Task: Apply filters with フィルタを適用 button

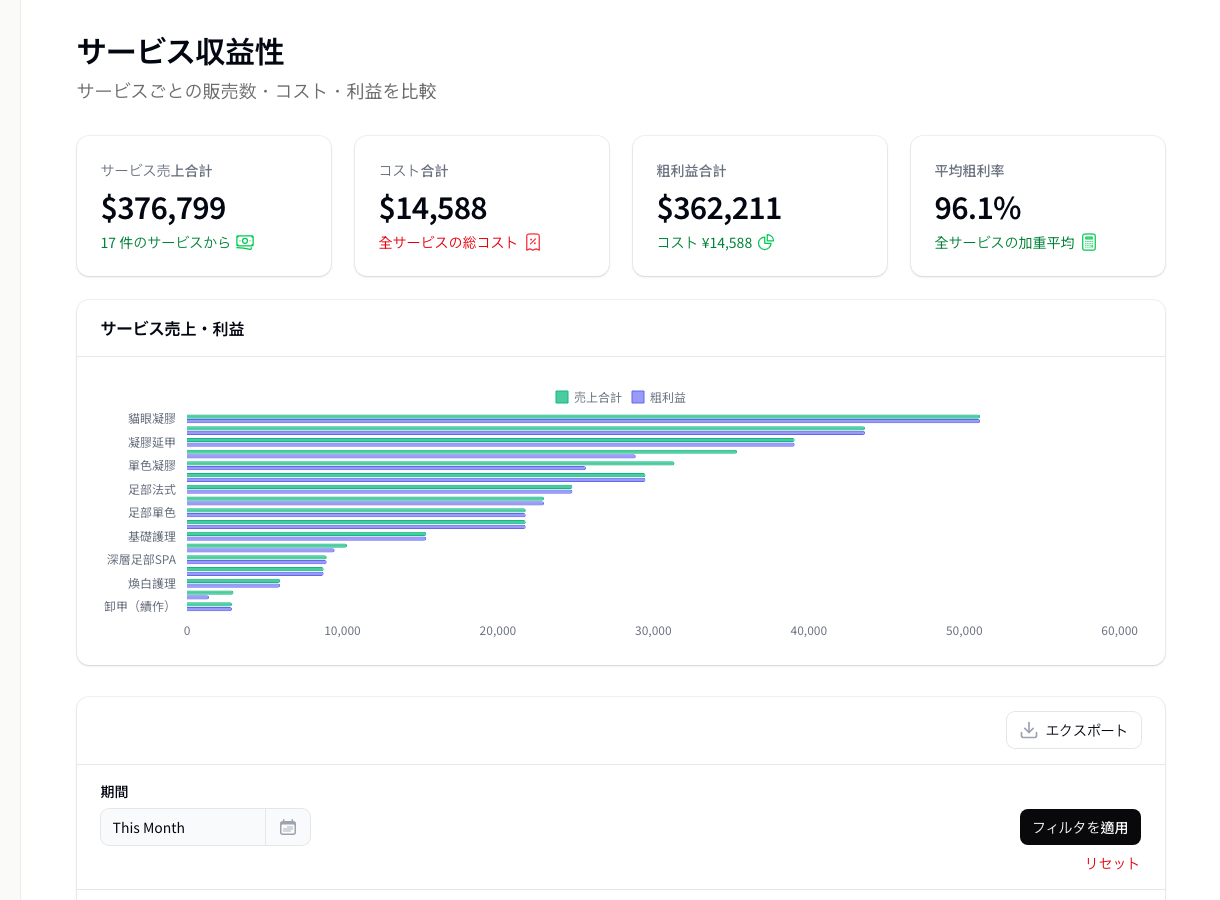Action: 1080,827
